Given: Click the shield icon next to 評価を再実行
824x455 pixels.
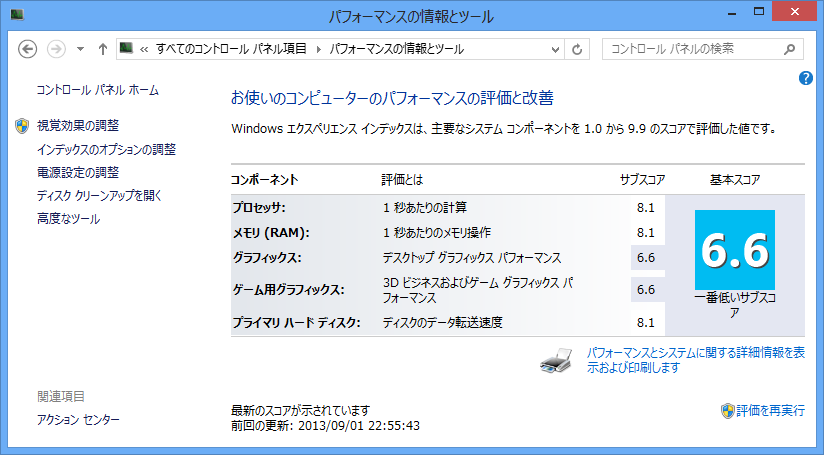Looking at the screenshot, I should click(727, 411).
